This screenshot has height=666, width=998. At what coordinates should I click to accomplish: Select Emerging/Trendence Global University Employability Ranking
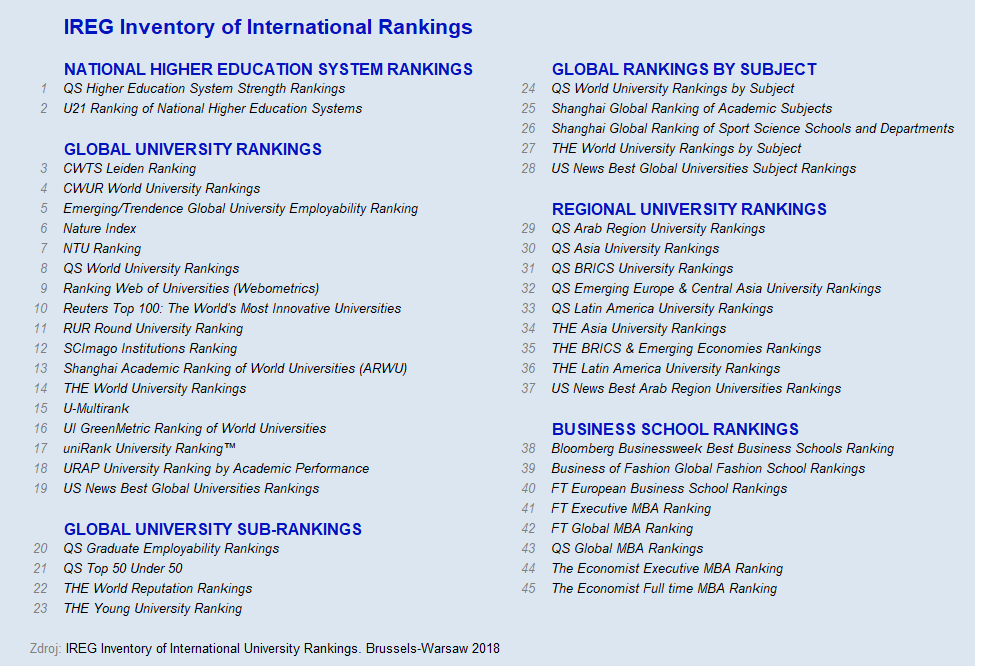pos(241,209)
